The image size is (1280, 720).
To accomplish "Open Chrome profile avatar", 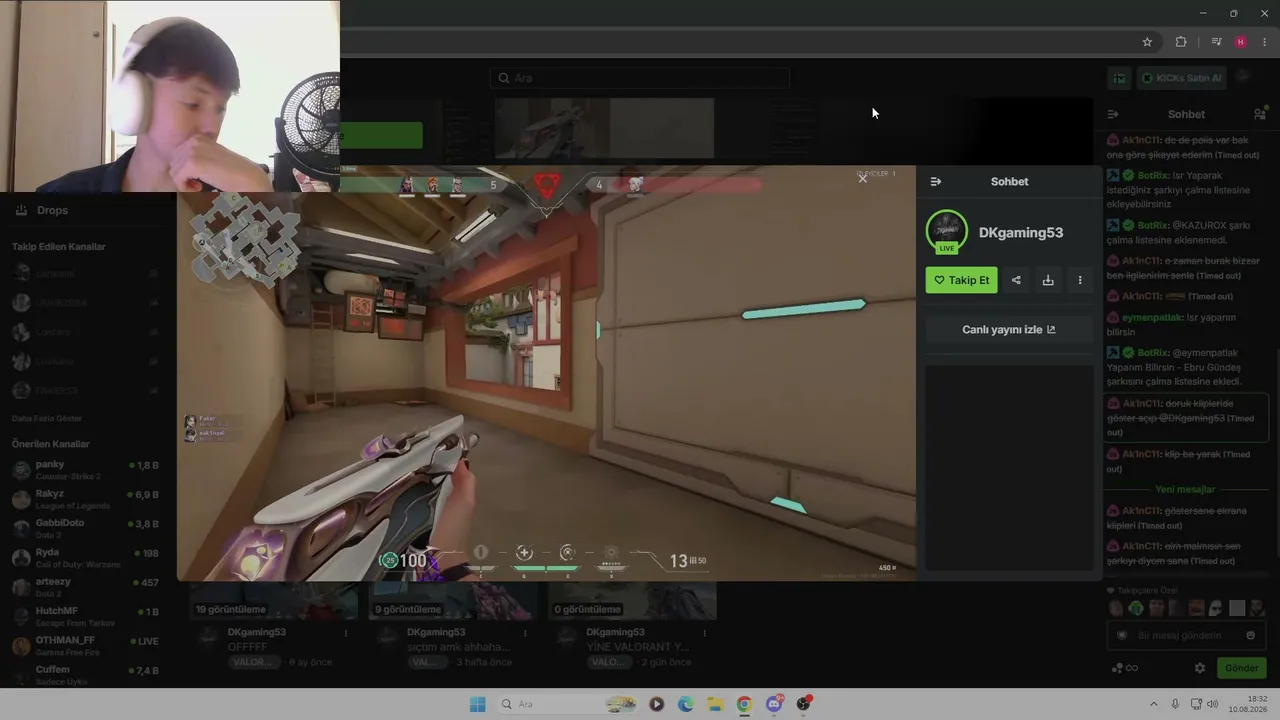I will tap(1241, 42).
